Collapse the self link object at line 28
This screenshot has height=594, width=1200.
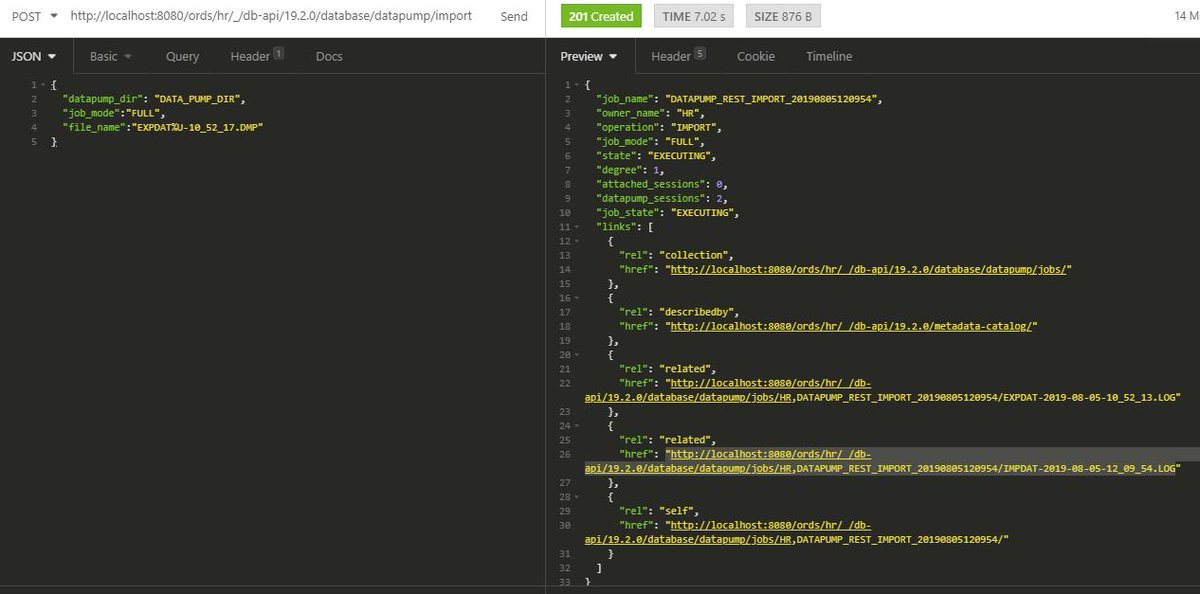point(578,497)
